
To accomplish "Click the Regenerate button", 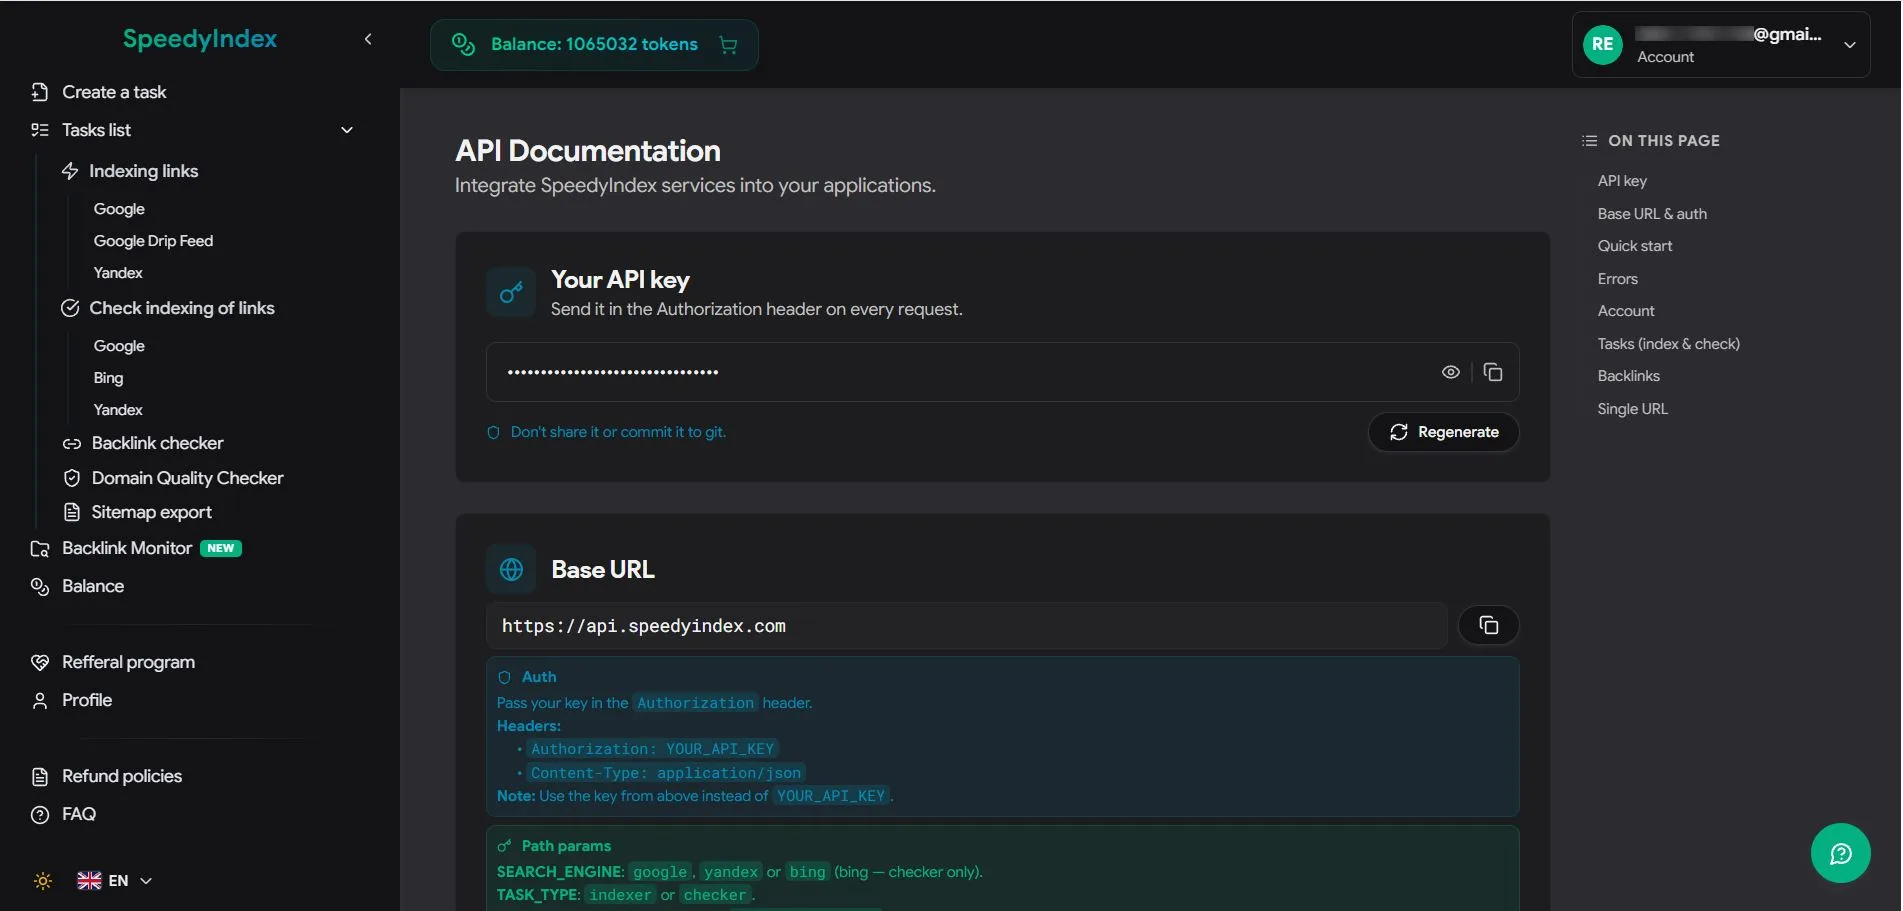I will (1443, 432).
